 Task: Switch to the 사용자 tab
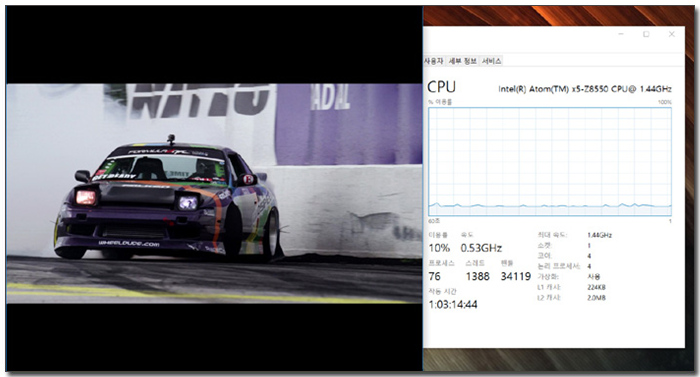(433, 61)
